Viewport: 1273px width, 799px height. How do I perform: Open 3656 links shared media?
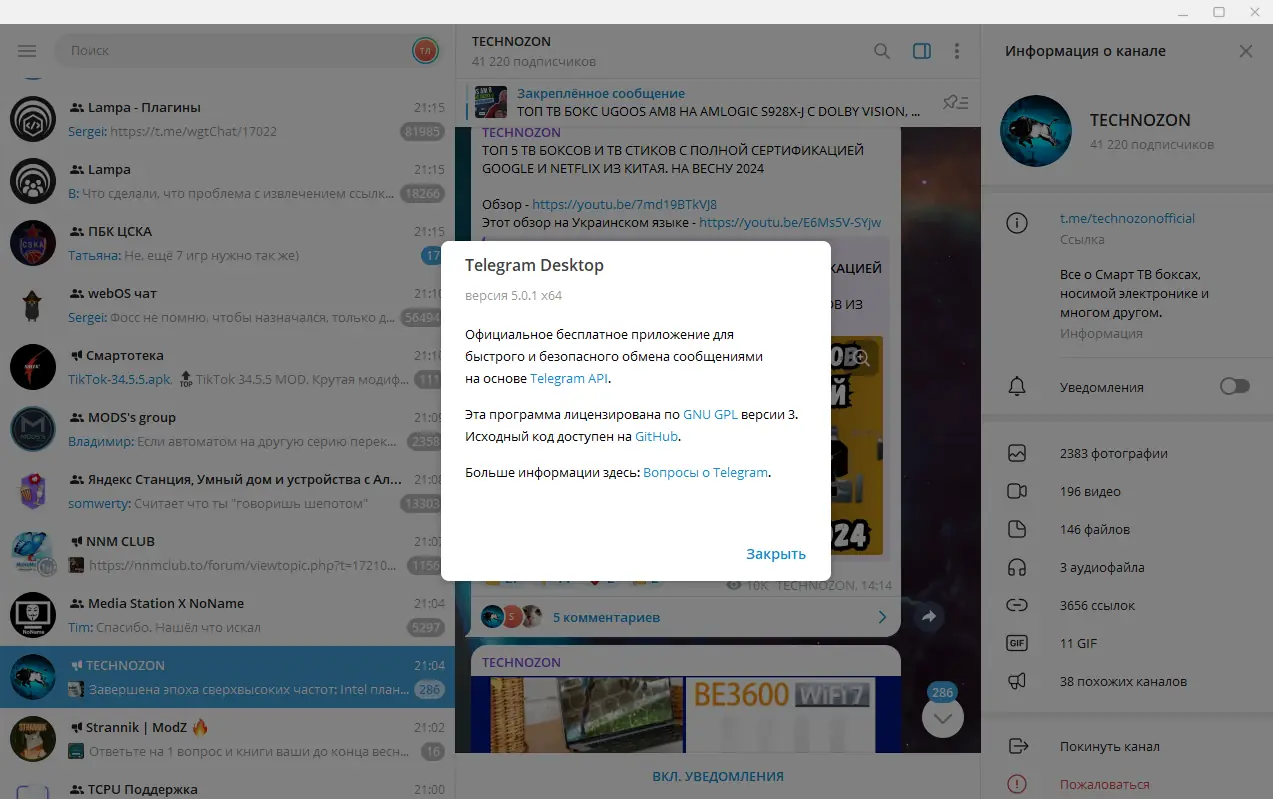(x=1127, y=605)
